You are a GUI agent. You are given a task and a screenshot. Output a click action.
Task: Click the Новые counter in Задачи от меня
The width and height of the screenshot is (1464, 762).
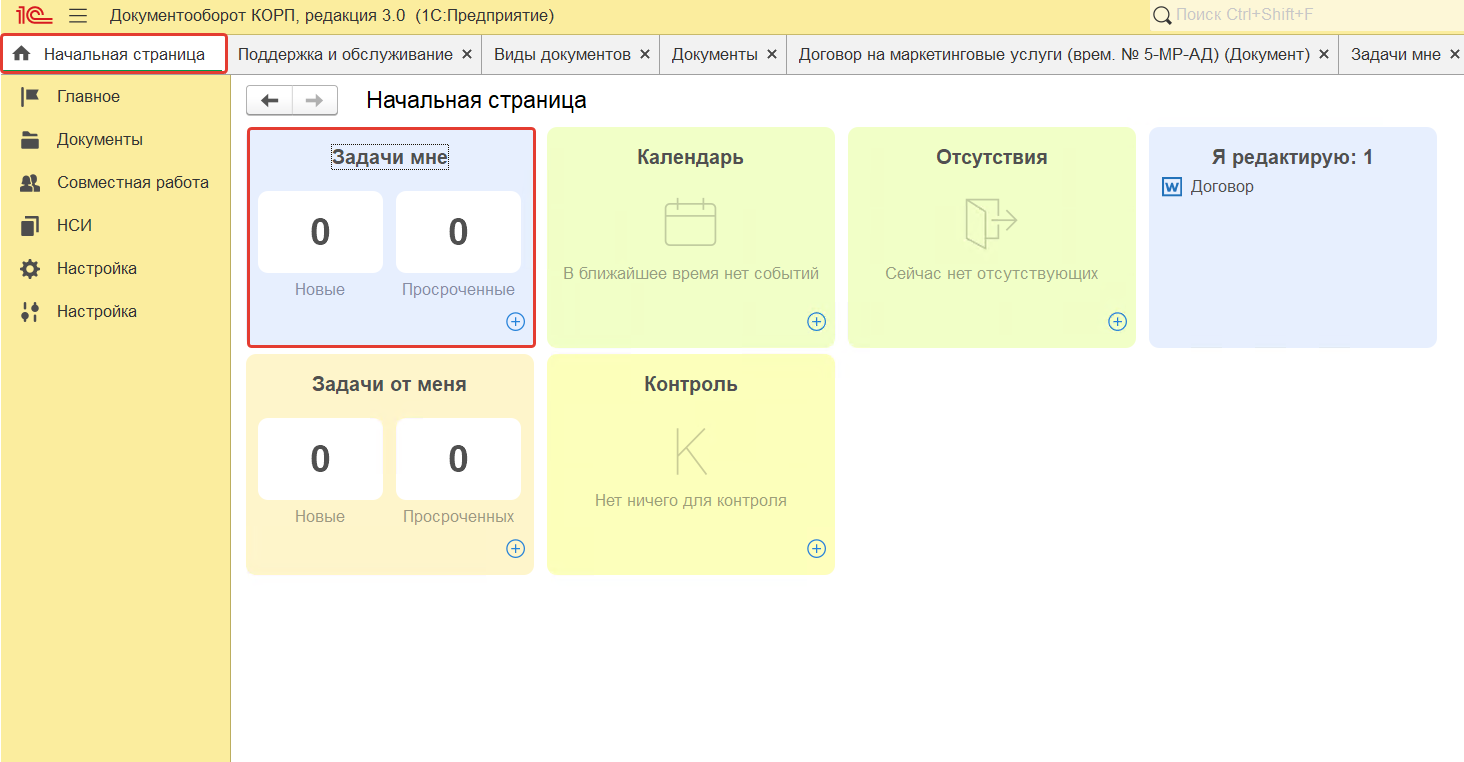[320, 459]
